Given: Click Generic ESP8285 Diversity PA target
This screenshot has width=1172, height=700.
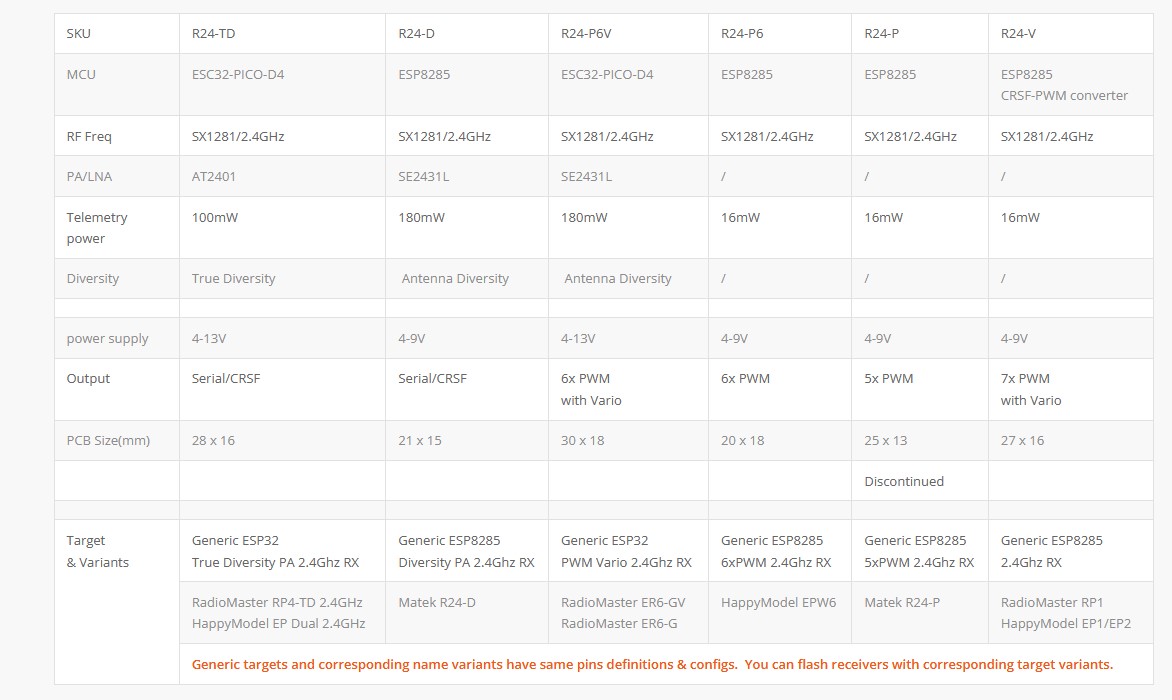Looking at the screenshot, I should (466, 551).
